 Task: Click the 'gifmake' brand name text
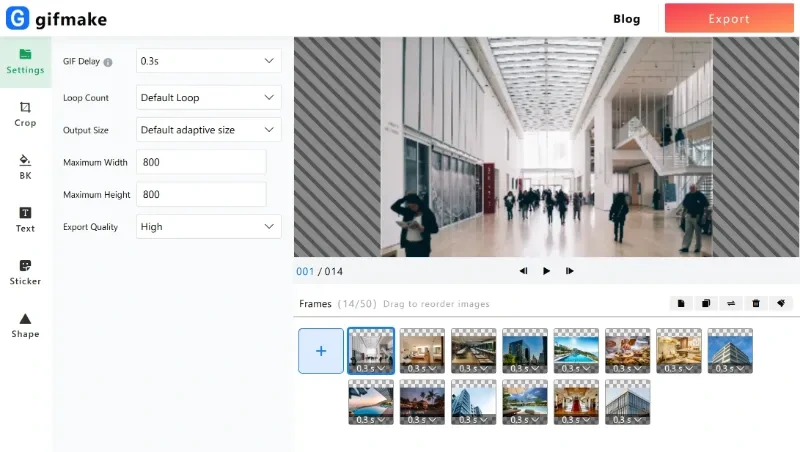[71, 19]
